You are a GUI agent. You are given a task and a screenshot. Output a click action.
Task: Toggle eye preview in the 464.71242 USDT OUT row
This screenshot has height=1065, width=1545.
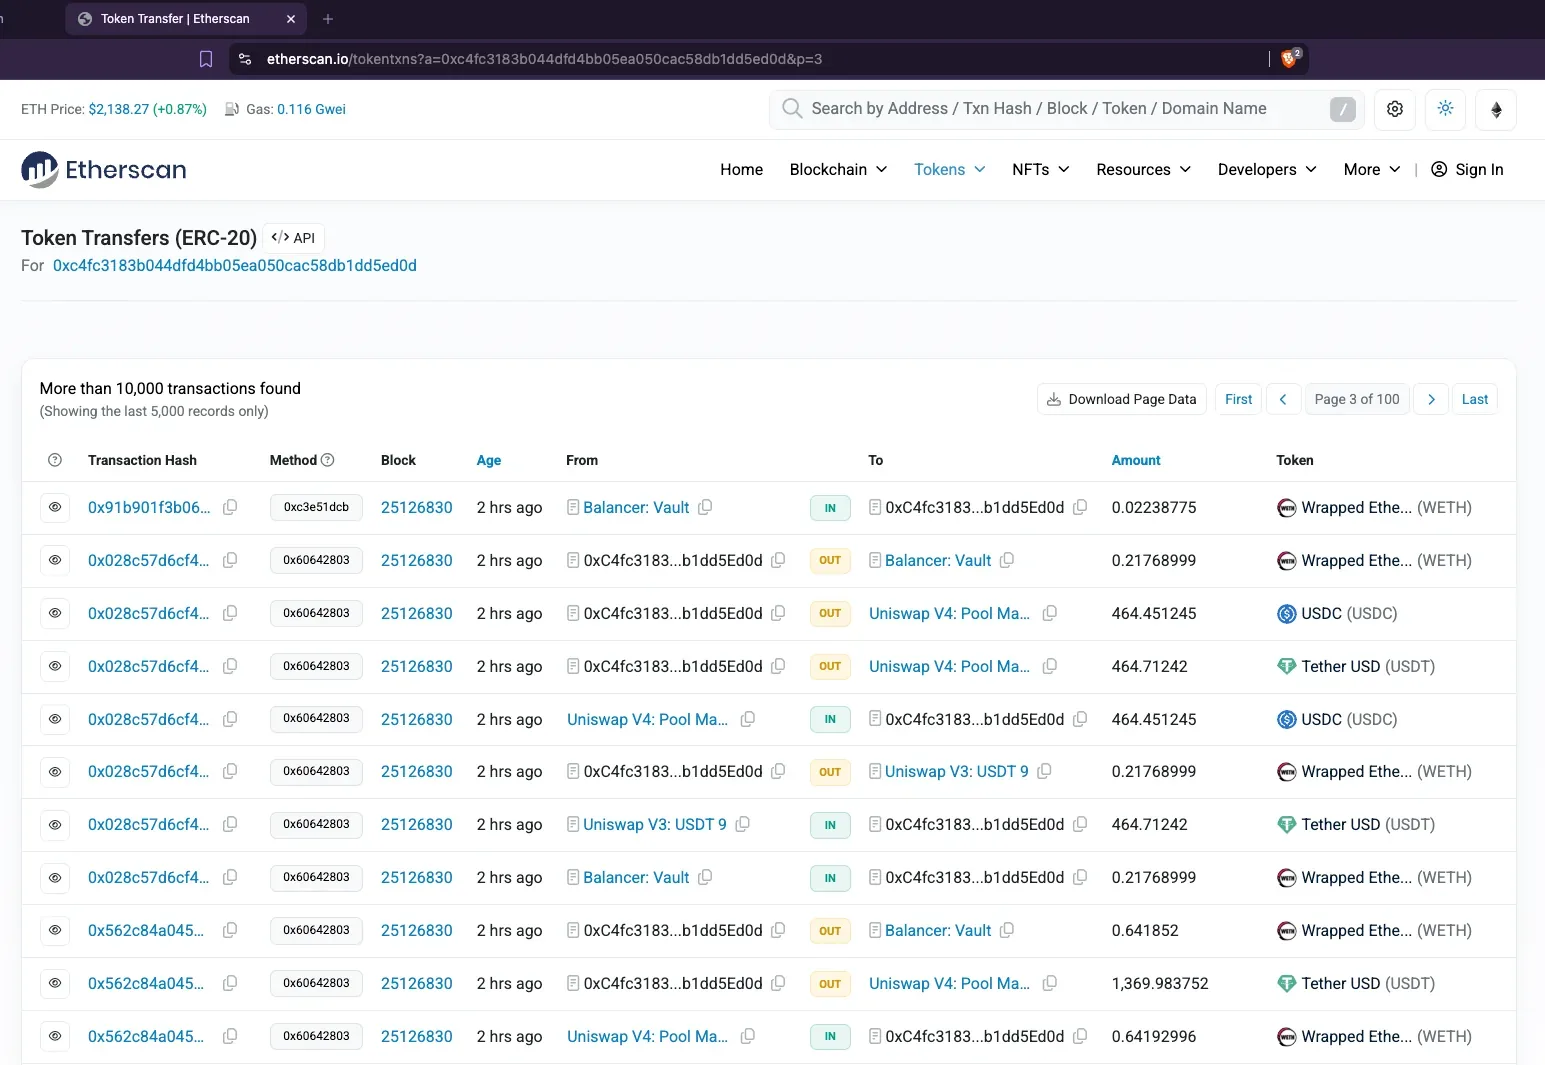click(x=55, y=666)
